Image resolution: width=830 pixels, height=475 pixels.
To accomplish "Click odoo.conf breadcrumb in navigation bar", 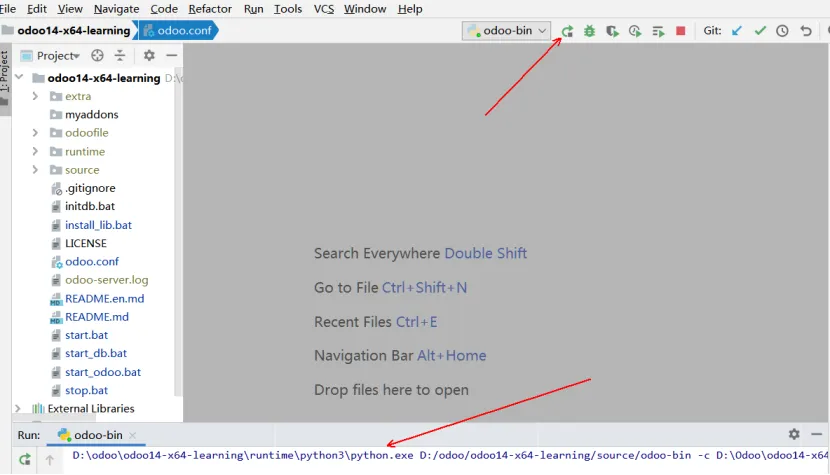I will coord(178,31).
